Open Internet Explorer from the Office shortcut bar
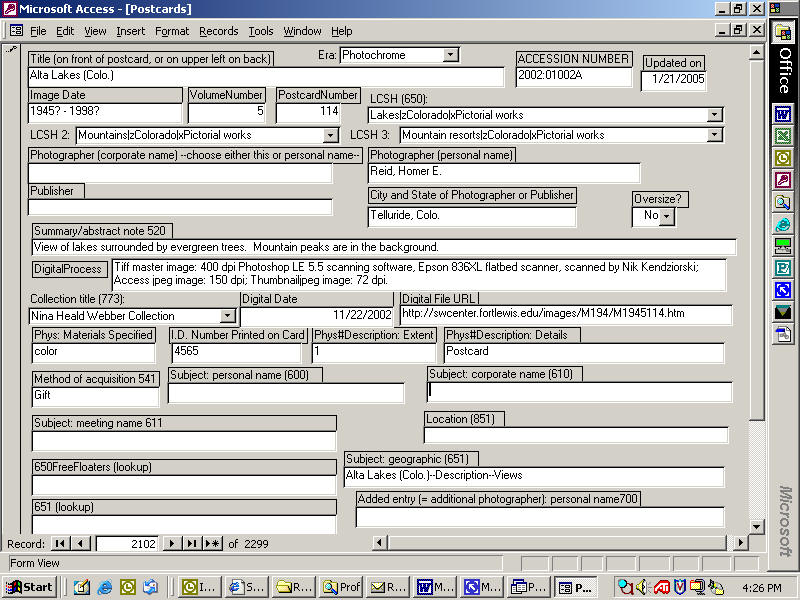The image size is (800, 600). (783, 224)
